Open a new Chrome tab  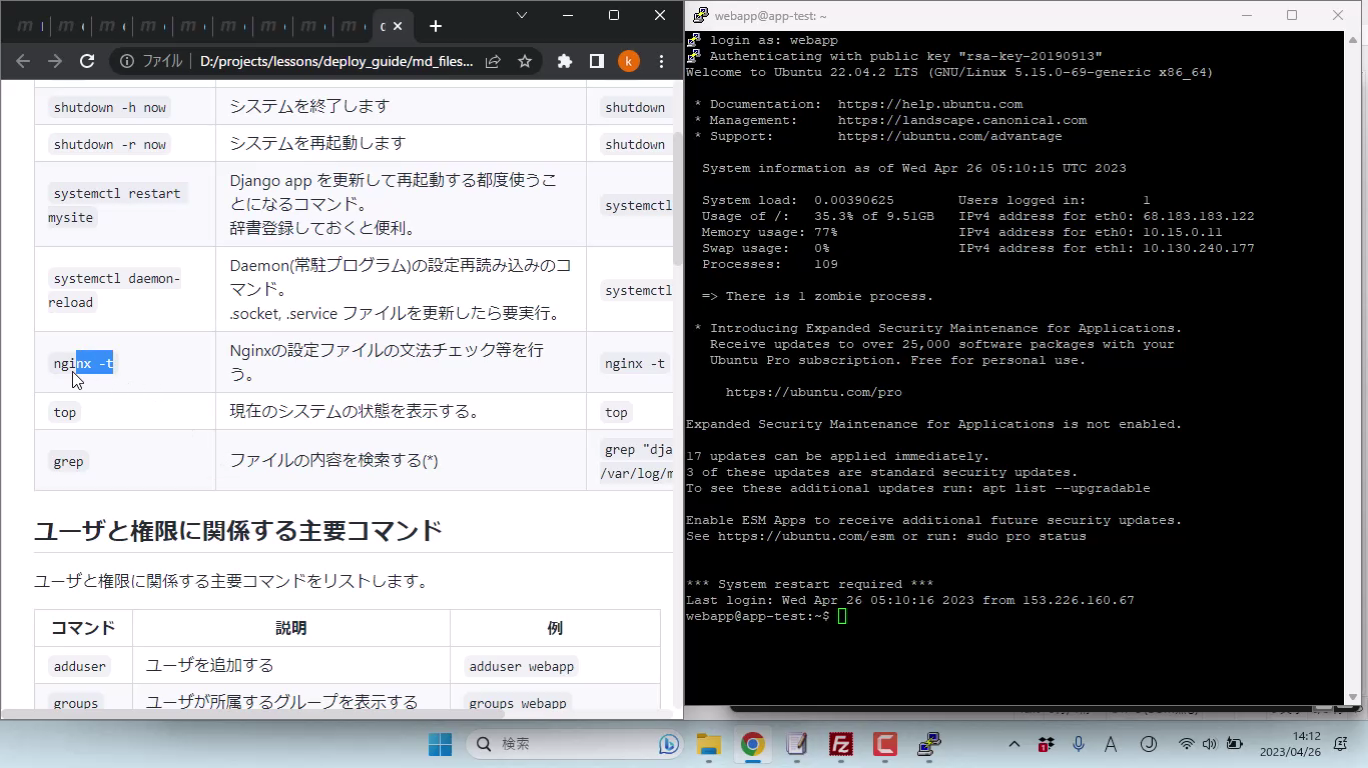tap(435, 26)
